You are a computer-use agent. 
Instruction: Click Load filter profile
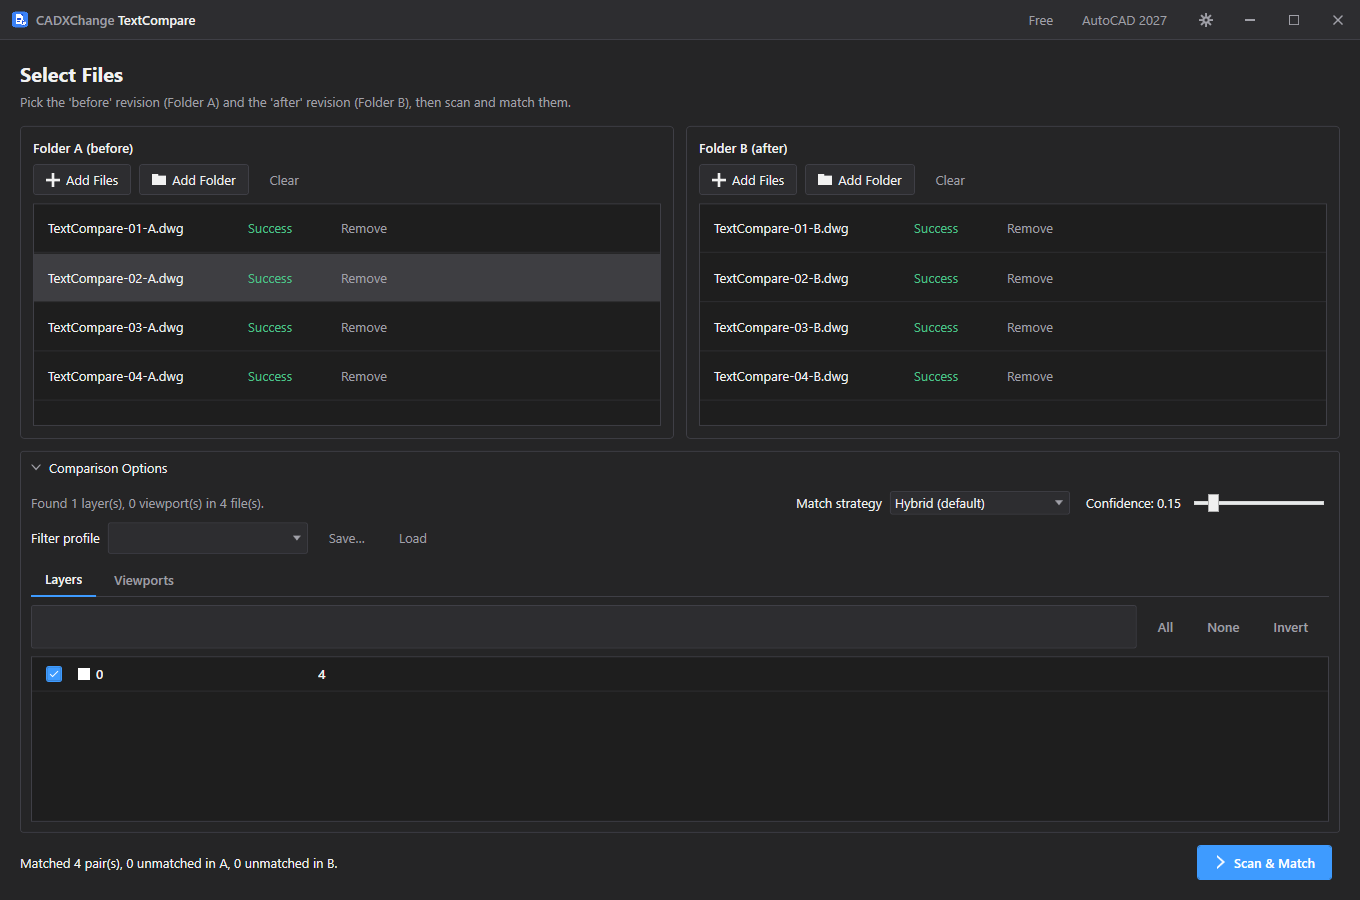(x=413, y=539)
